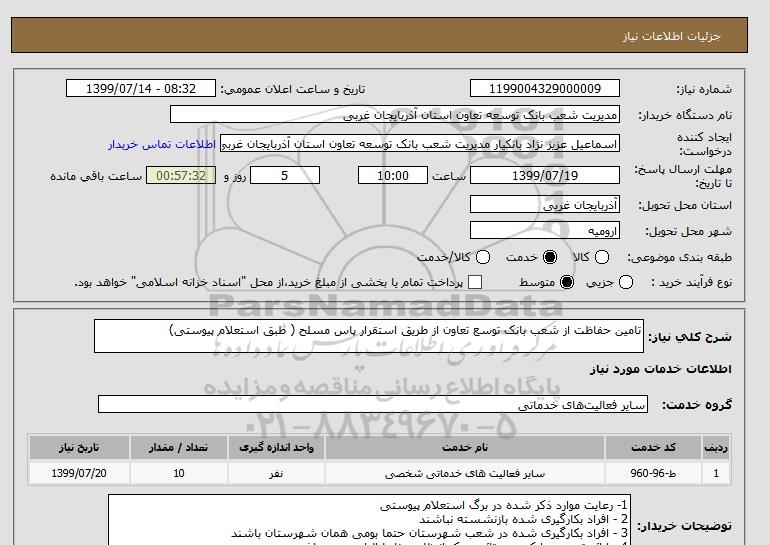
Task: Click the نام خدمت column header
Action: [465, 448]
